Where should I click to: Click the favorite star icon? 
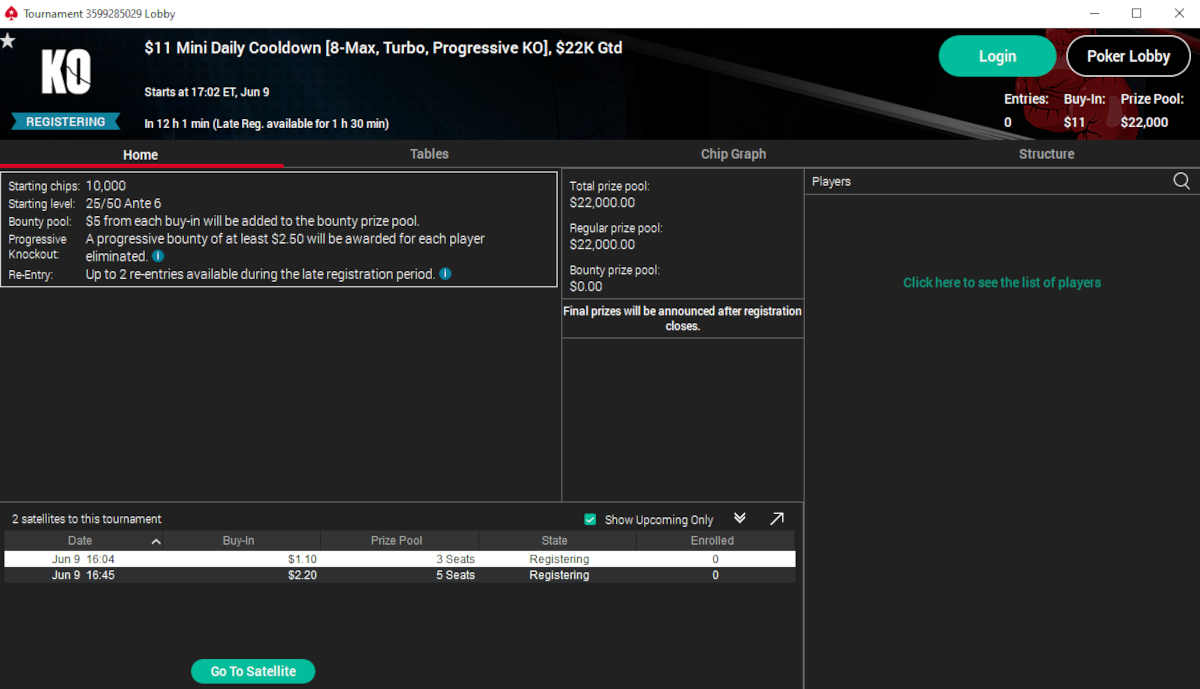click(x=8, y=41)
